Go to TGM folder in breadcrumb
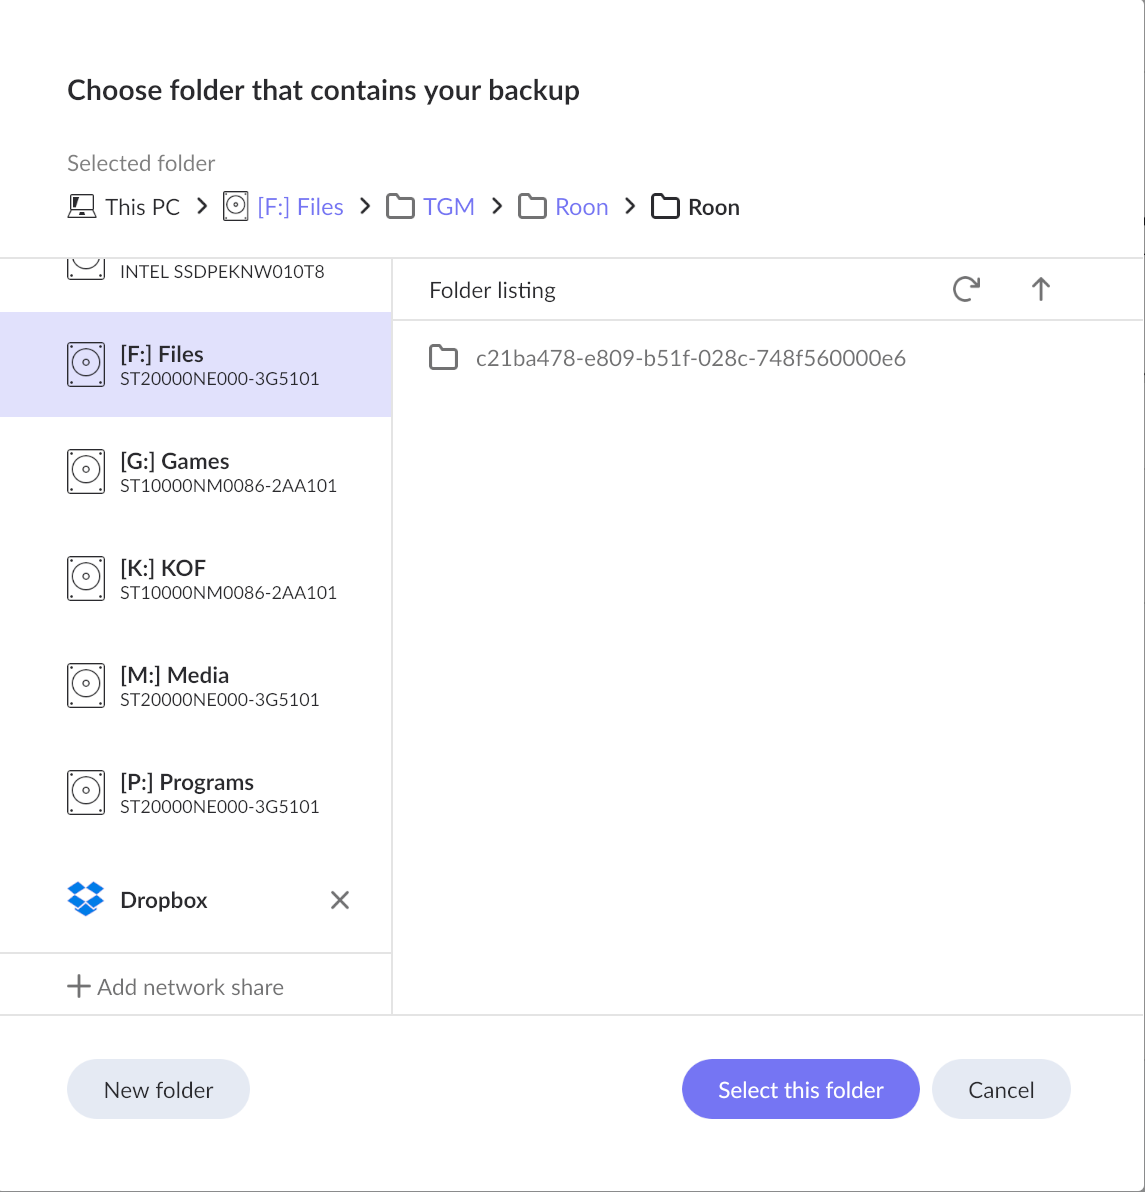The height and width of the screenshot is (1192, 1145). pyautogui.click(x=448, y=207)
